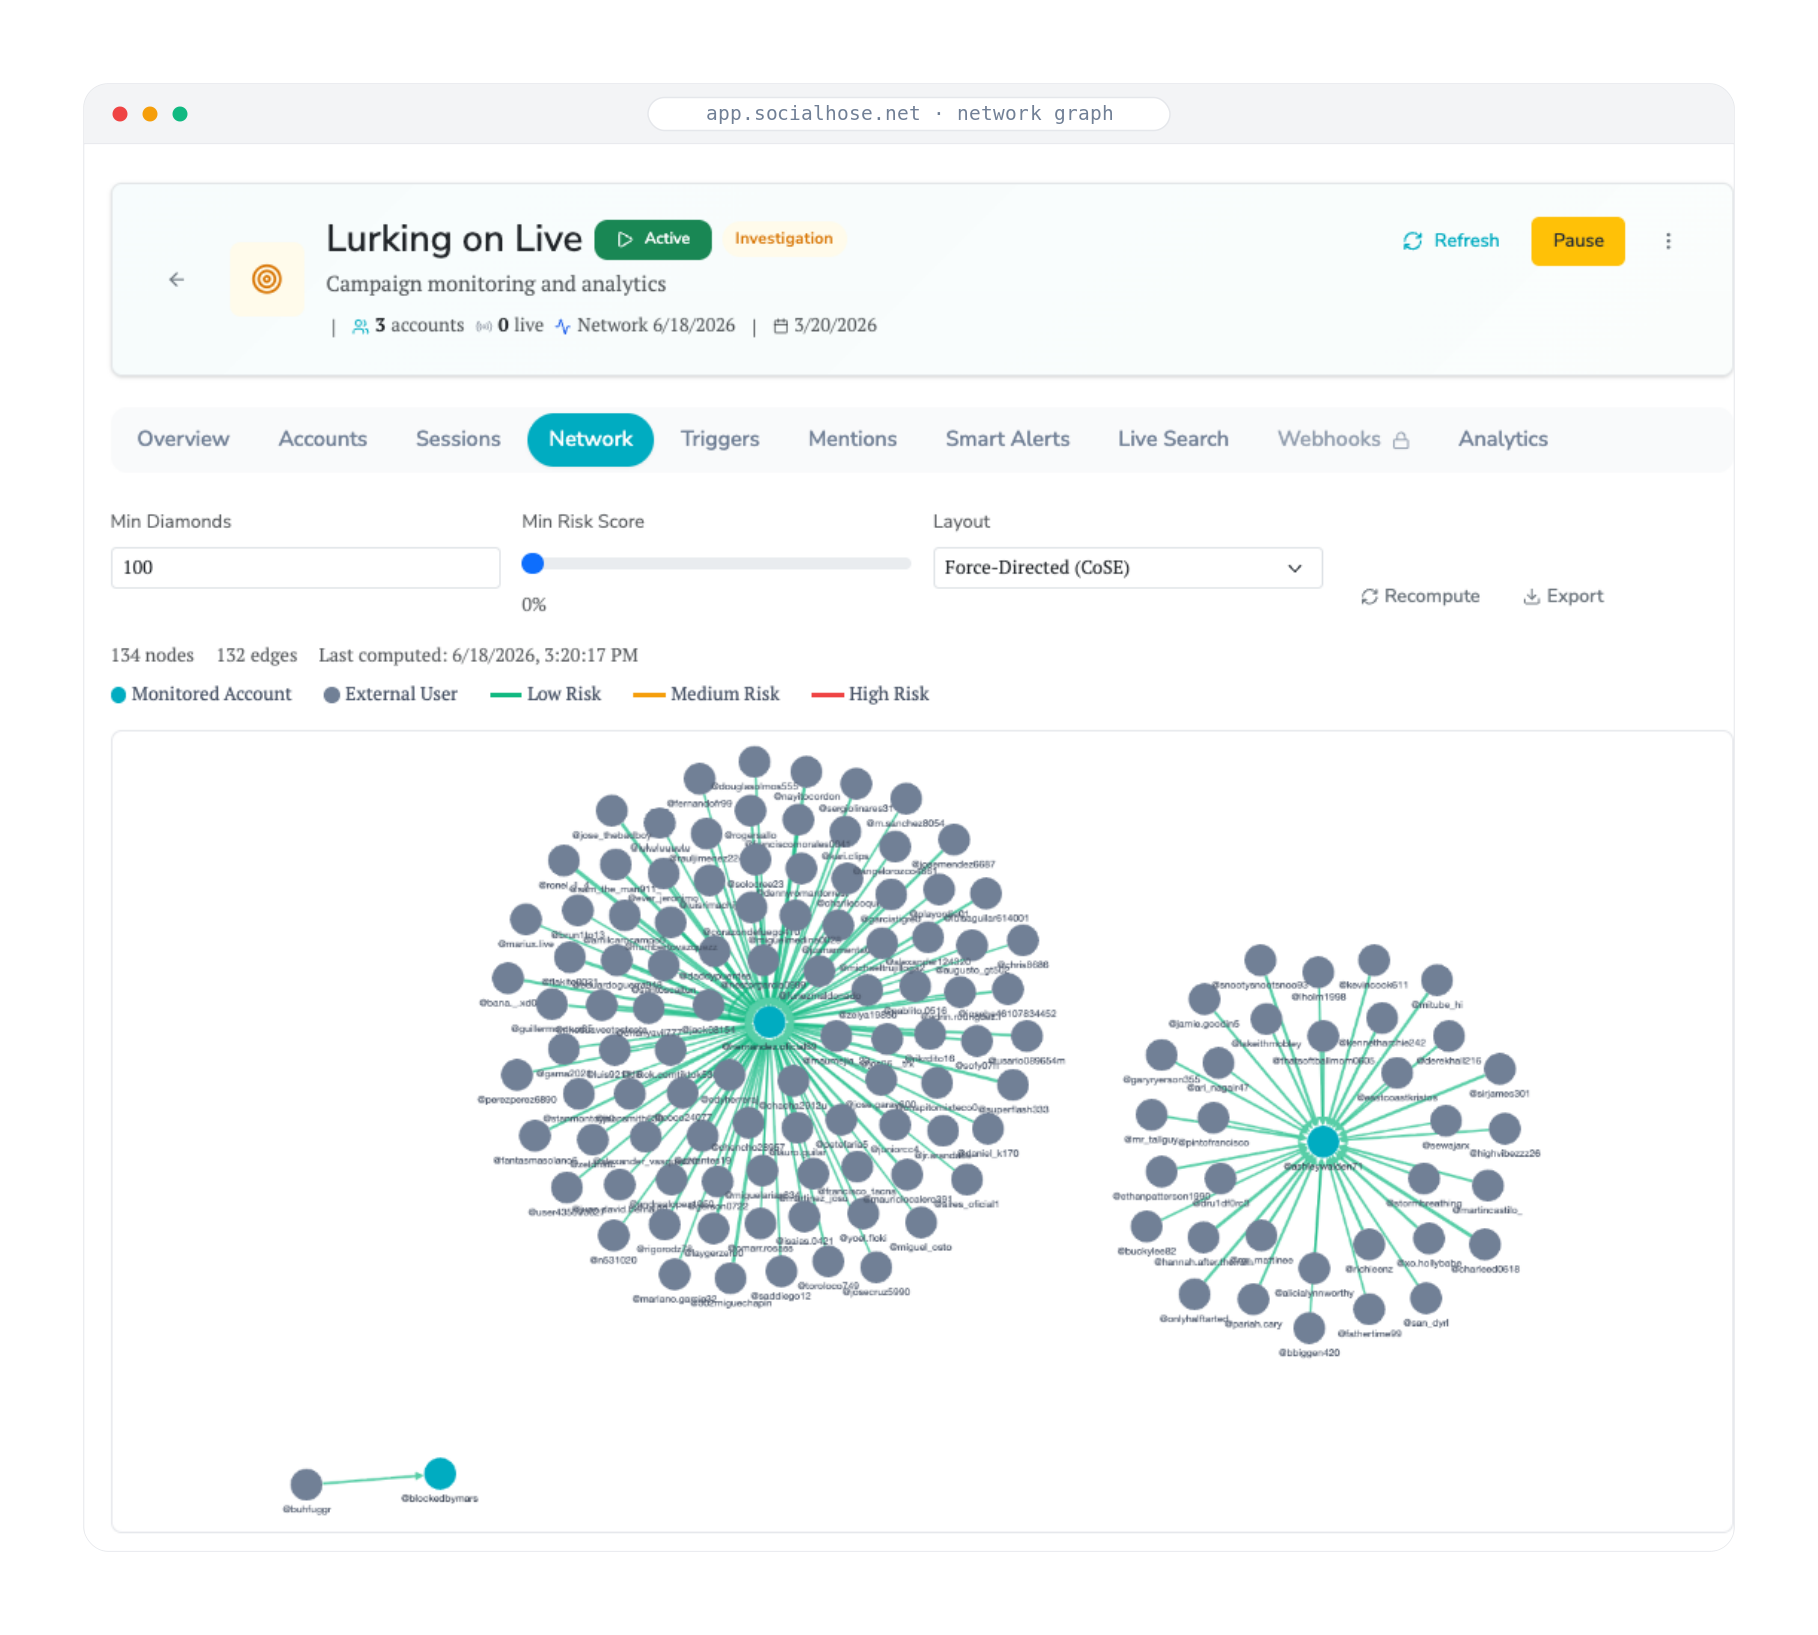This screenshot has width=1818, height=1635.
Task: Select the large cluster's central monitored node
Action: pyautogui.click(x=769, y=1022)
